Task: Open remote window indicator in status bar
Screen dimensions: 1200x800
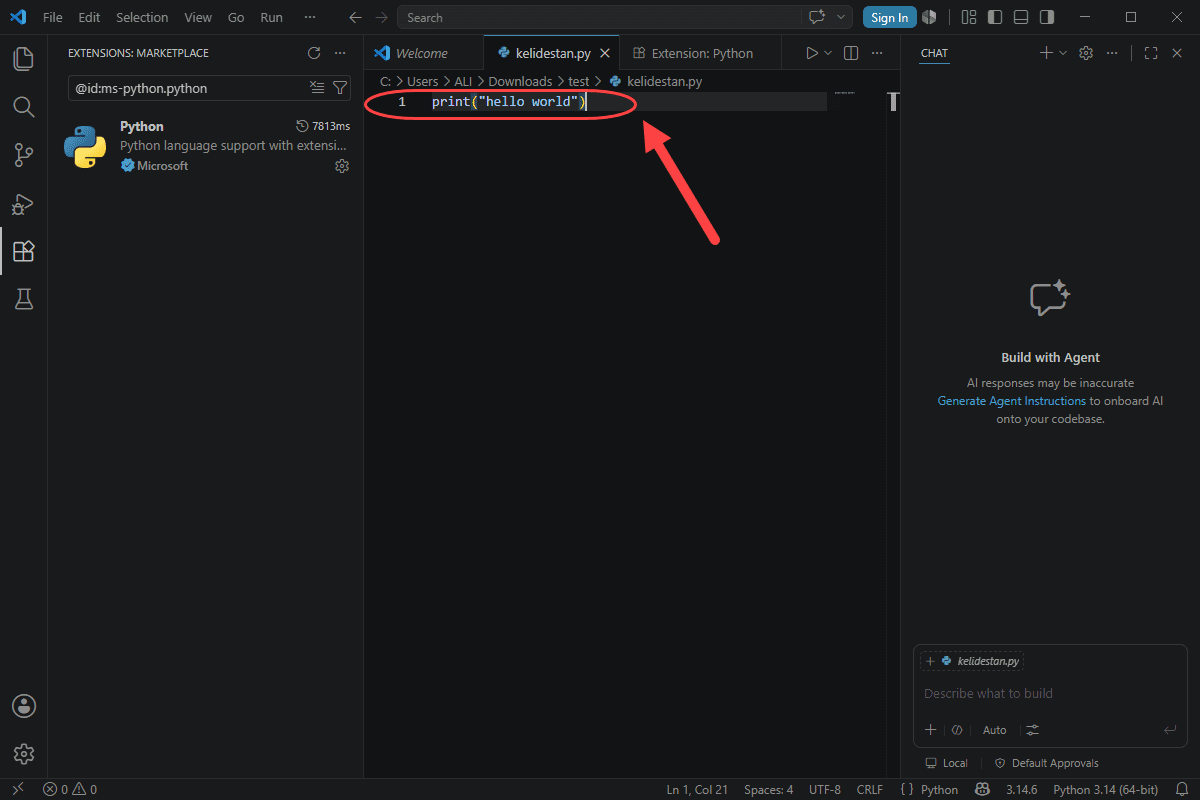Action: point(17,789)
